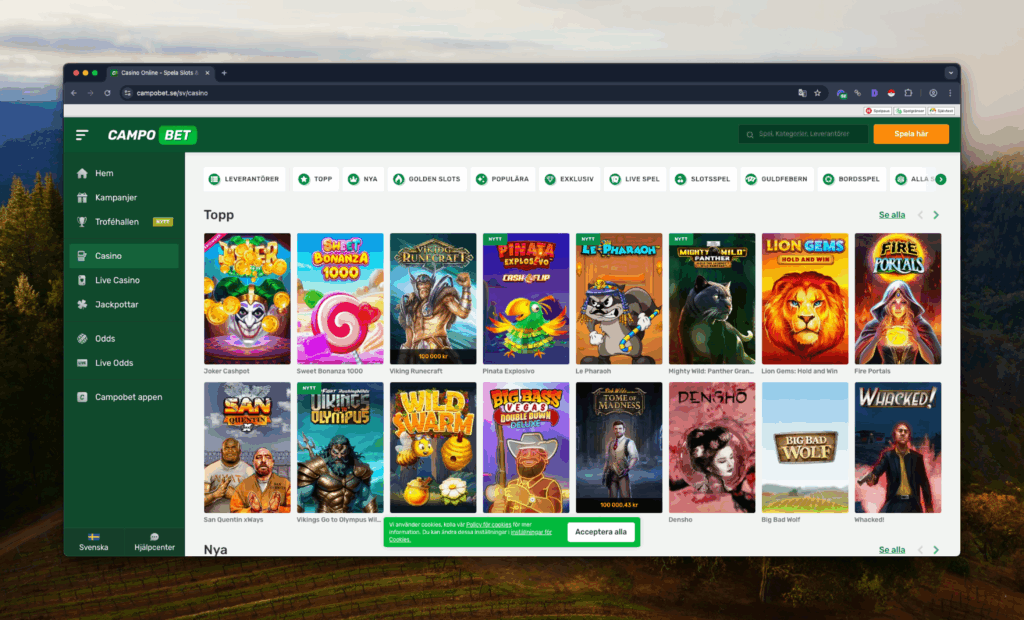Select the Slotsspel category chip
Viewport: 1024px width, 620px height.
coord(703,179)
